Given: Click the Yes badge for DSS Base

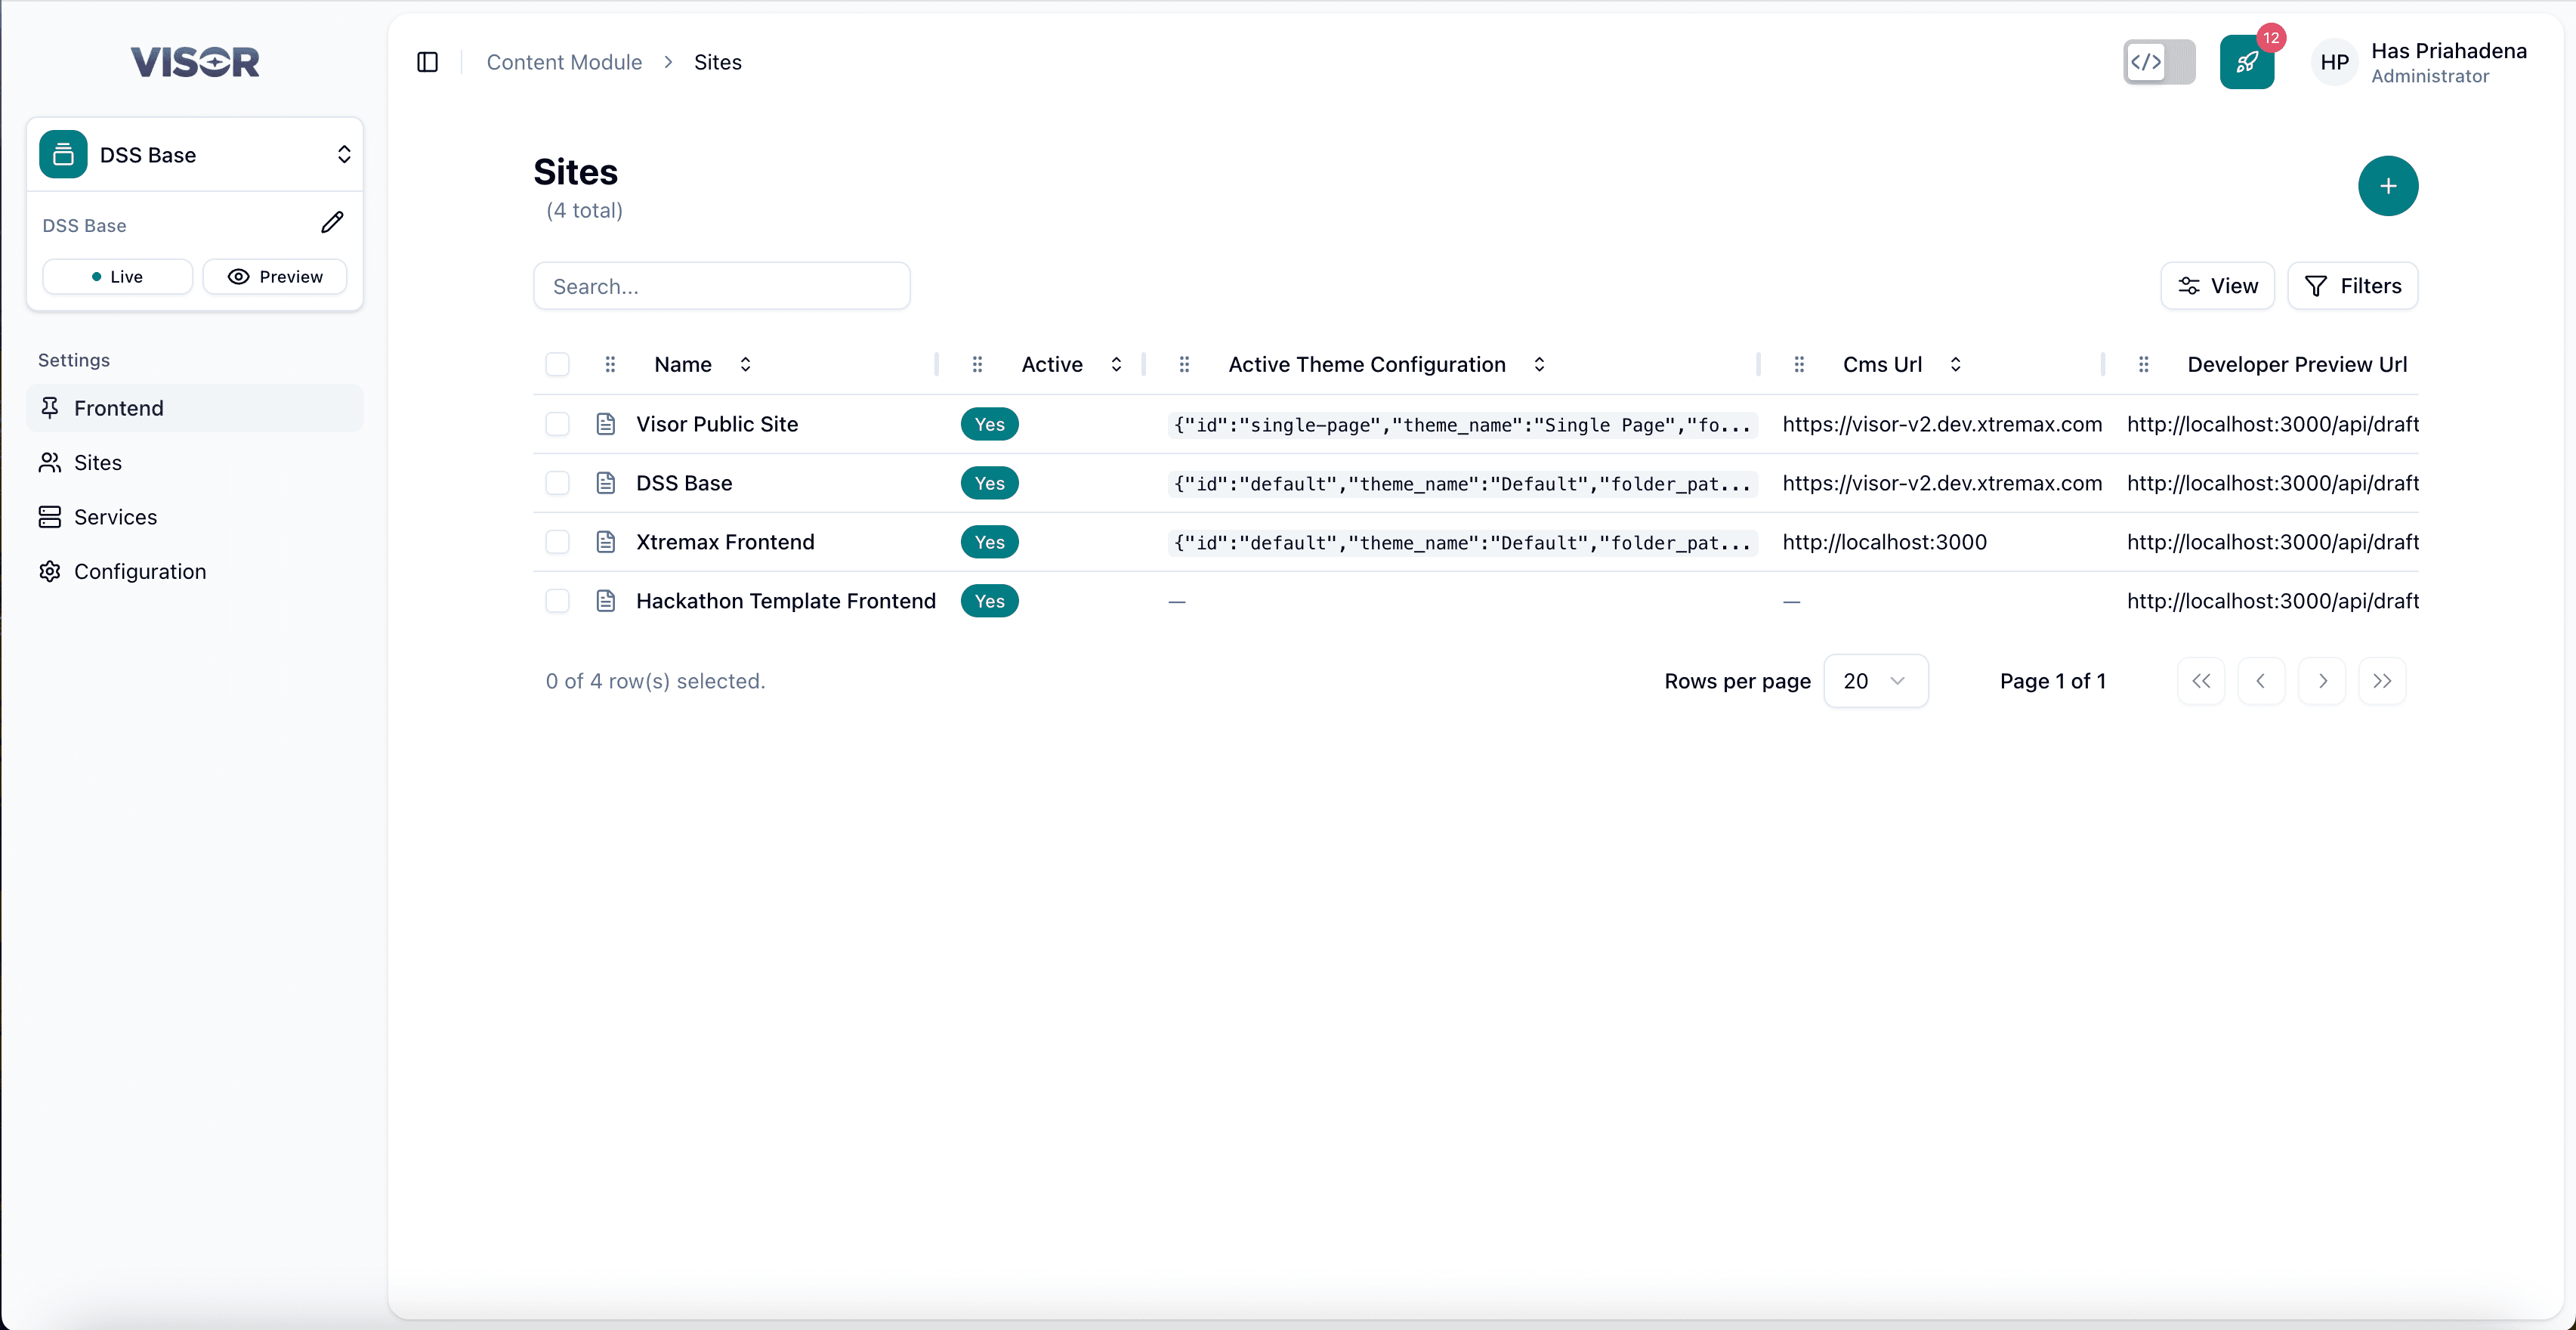Looking at the screenshot, I should [x=989, y=483].
